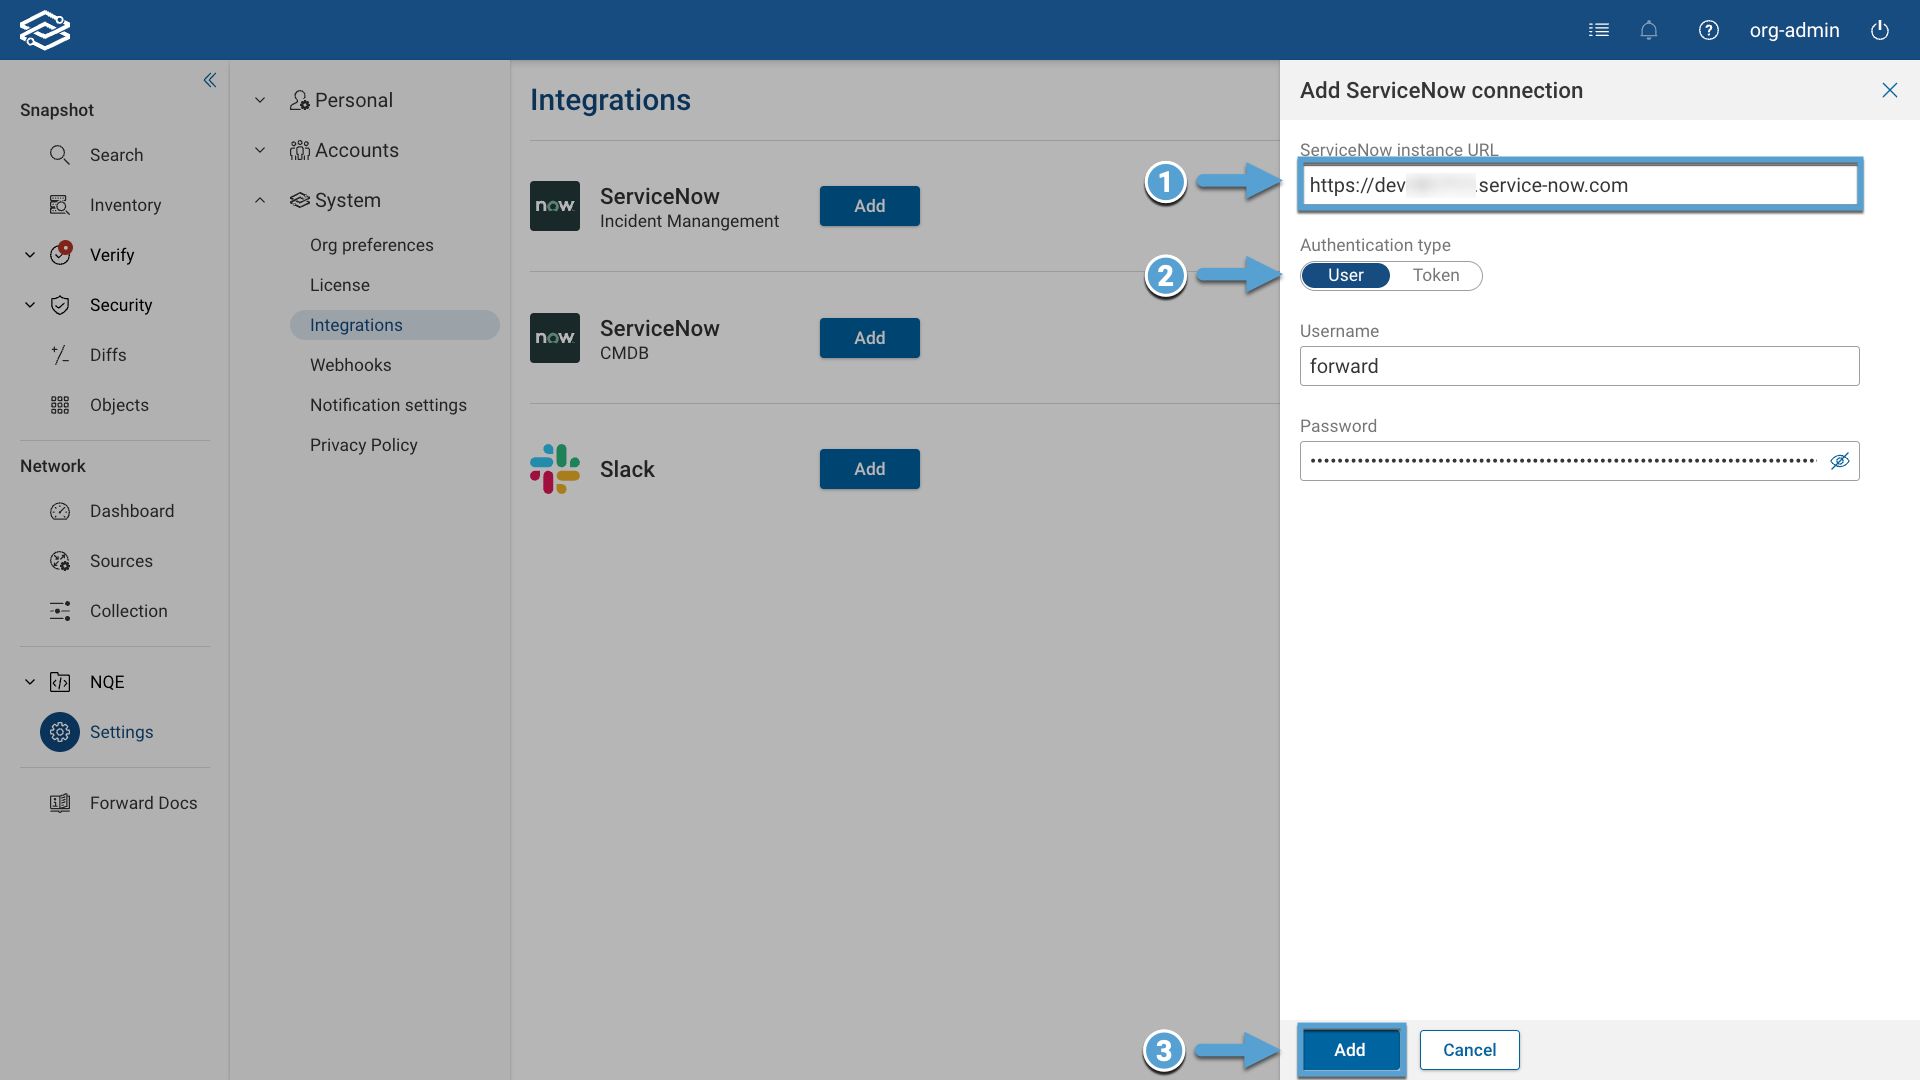Collapse the System section
1920x1080 pixels.
point(260,200)
